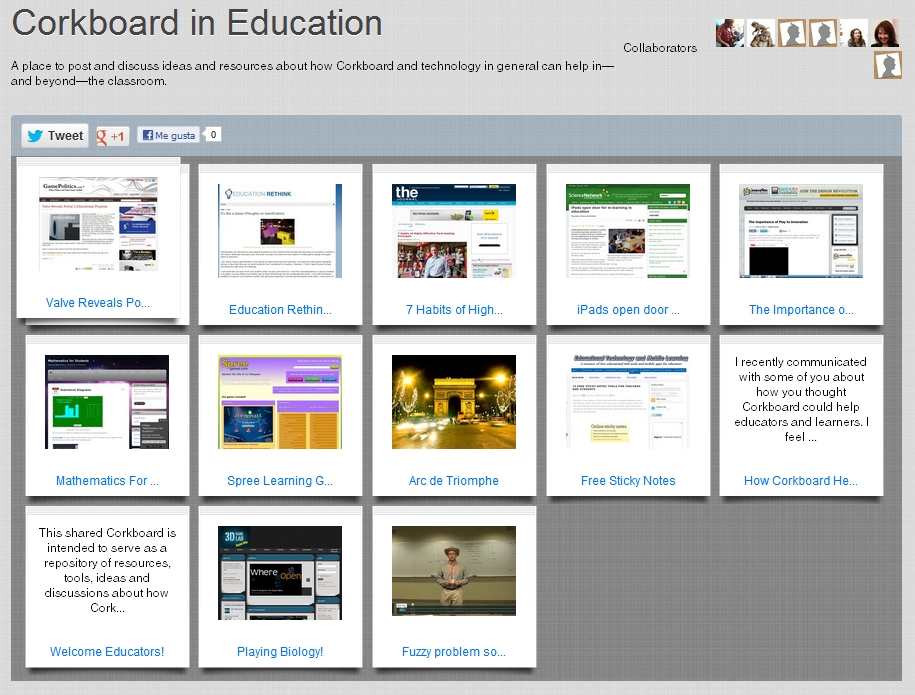Open the Welcome Educators! post link
Image resolution: width=915 pixels, height=695 pixels.
coord(107,652)
